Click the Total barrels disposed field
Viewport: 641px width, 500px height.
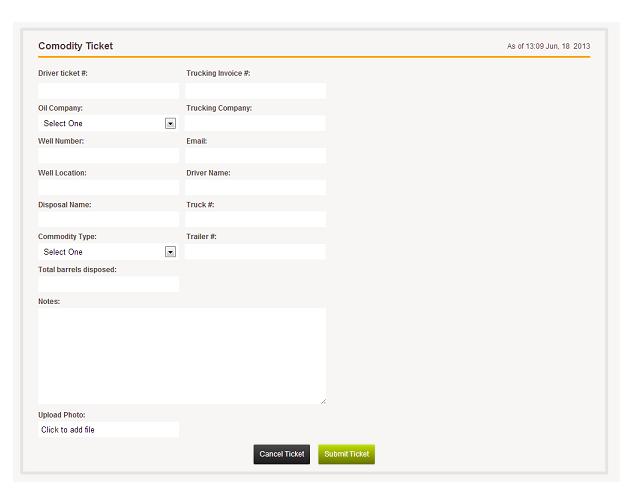pyautogui.click(x=108, y=284)
